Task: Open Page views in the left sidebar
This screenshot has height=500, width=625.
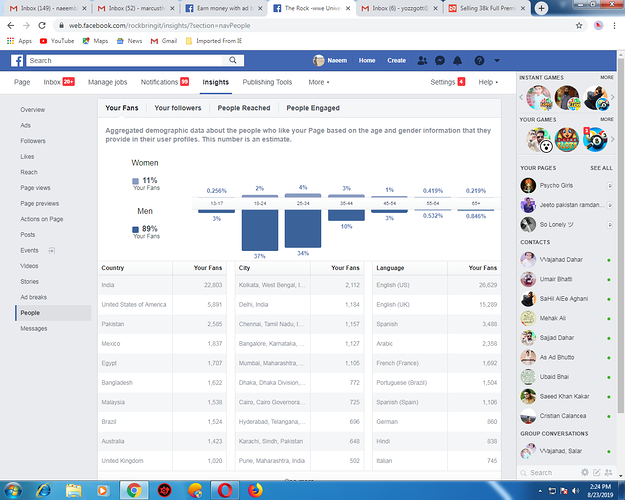Action: [x=36, y=188]
